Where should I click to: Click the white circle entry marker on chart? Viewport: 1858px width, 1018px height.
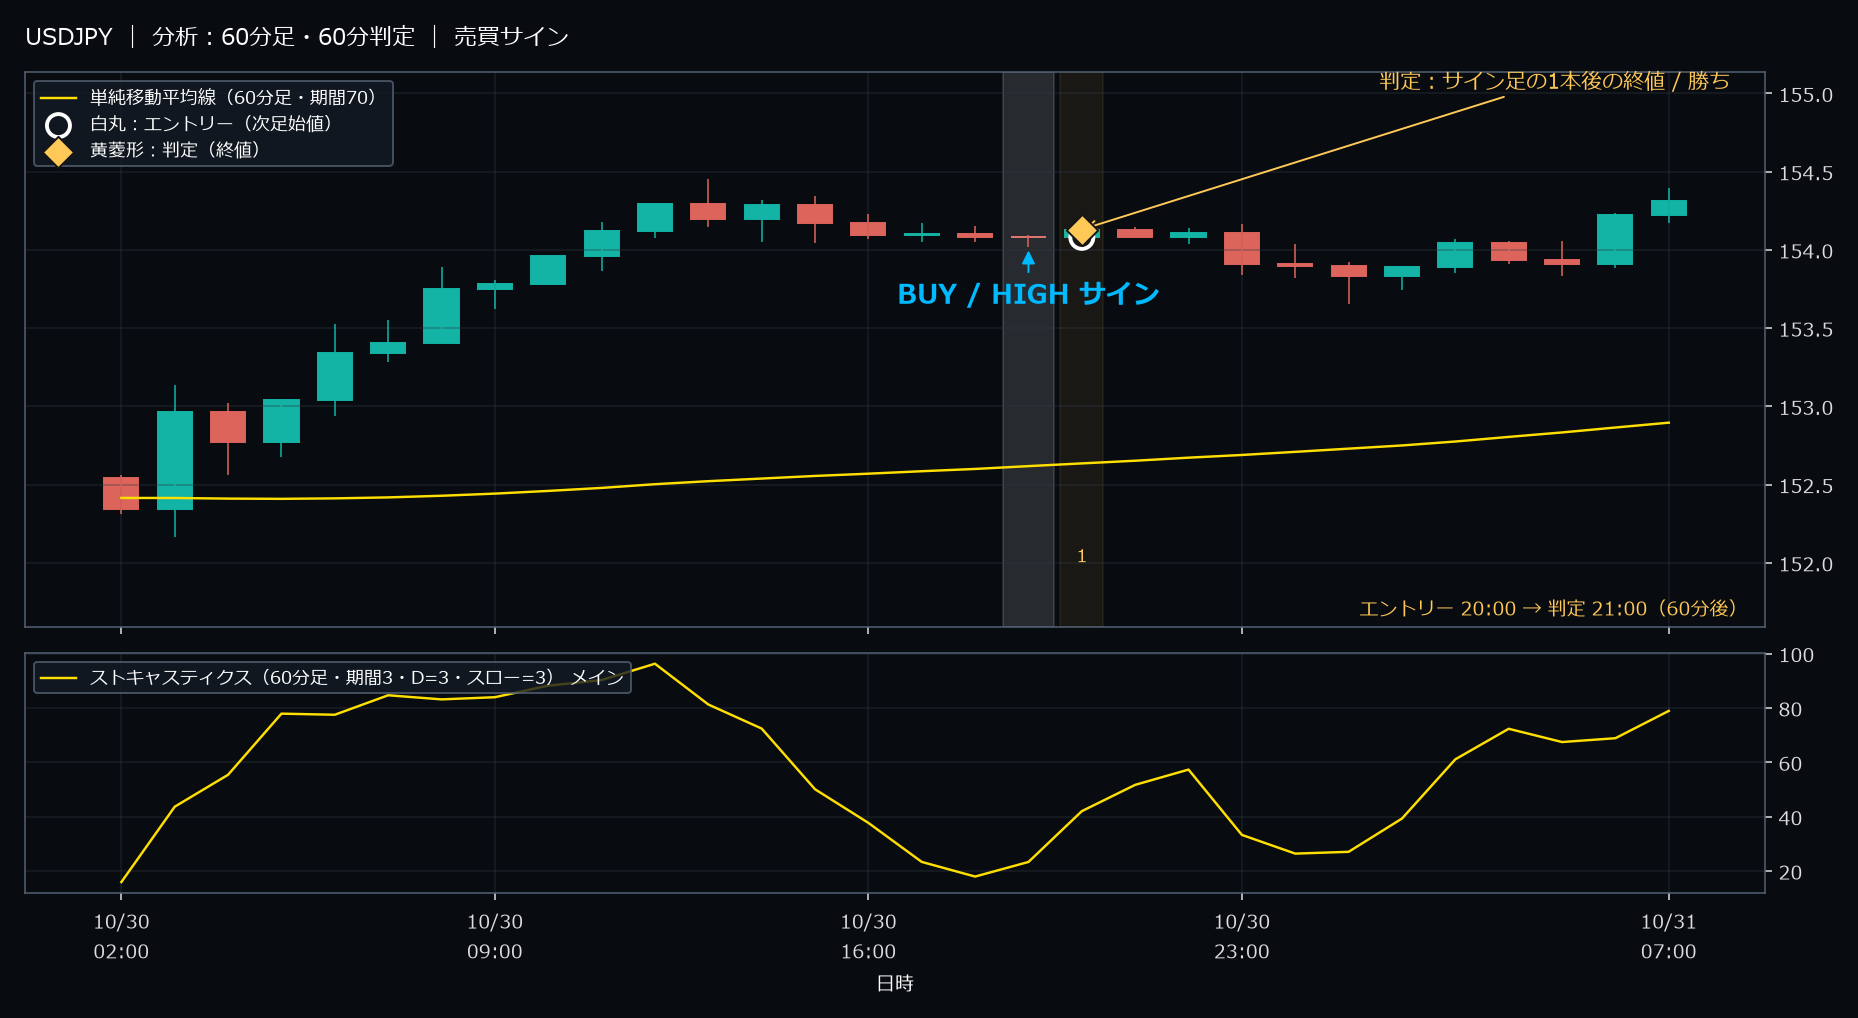tap(1082, 237)
